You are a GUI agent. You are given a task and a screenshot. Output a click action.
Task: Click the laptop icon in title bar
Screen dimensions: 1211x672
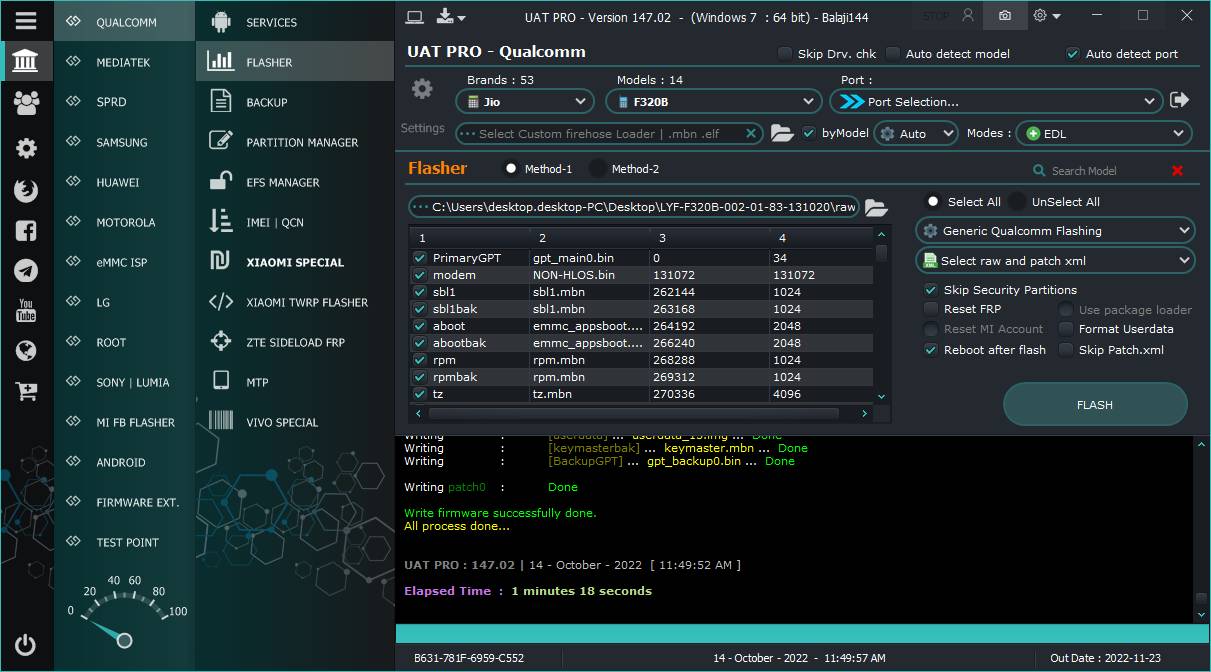point(415,16)
